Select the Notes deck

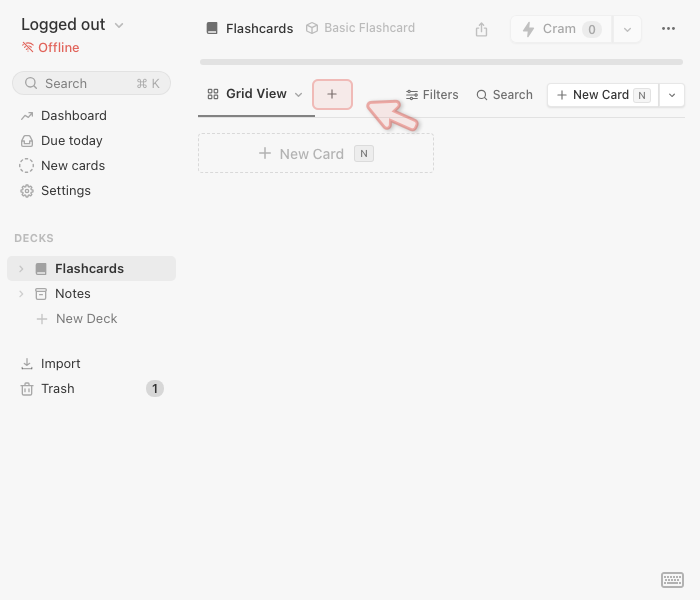click(x=72, y=294)
